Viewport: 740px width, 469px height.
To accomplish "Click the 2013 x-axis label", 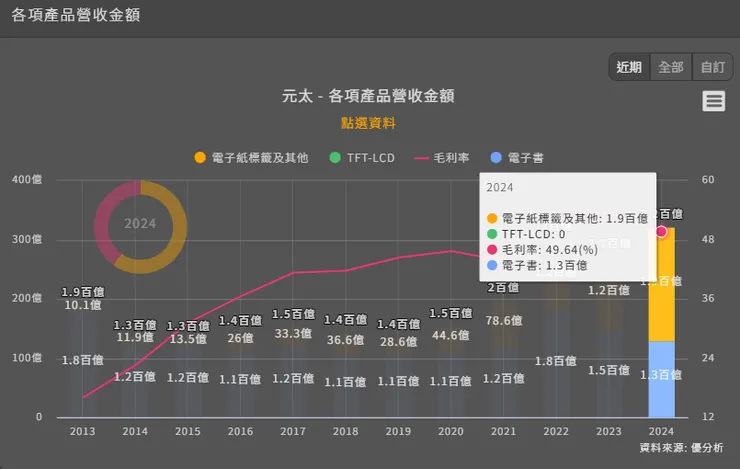I will tap(82, 431).
